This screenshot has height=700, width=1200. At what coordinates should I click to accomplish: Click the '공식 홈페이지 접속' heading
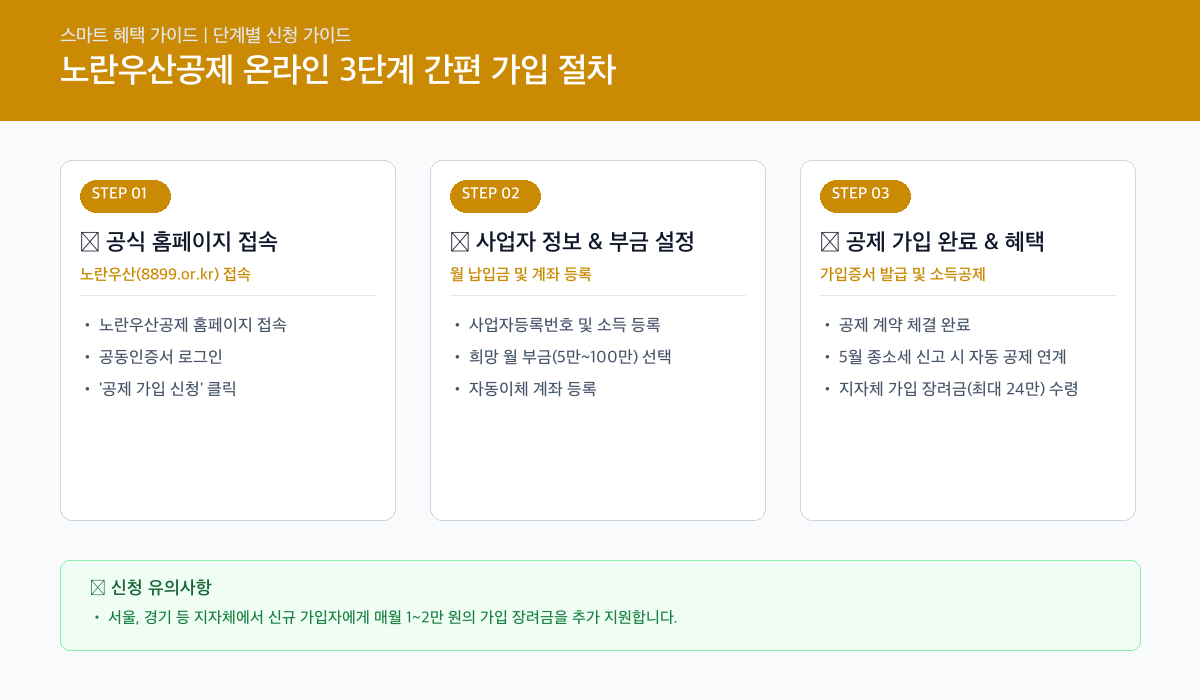[x=191, y=242]
